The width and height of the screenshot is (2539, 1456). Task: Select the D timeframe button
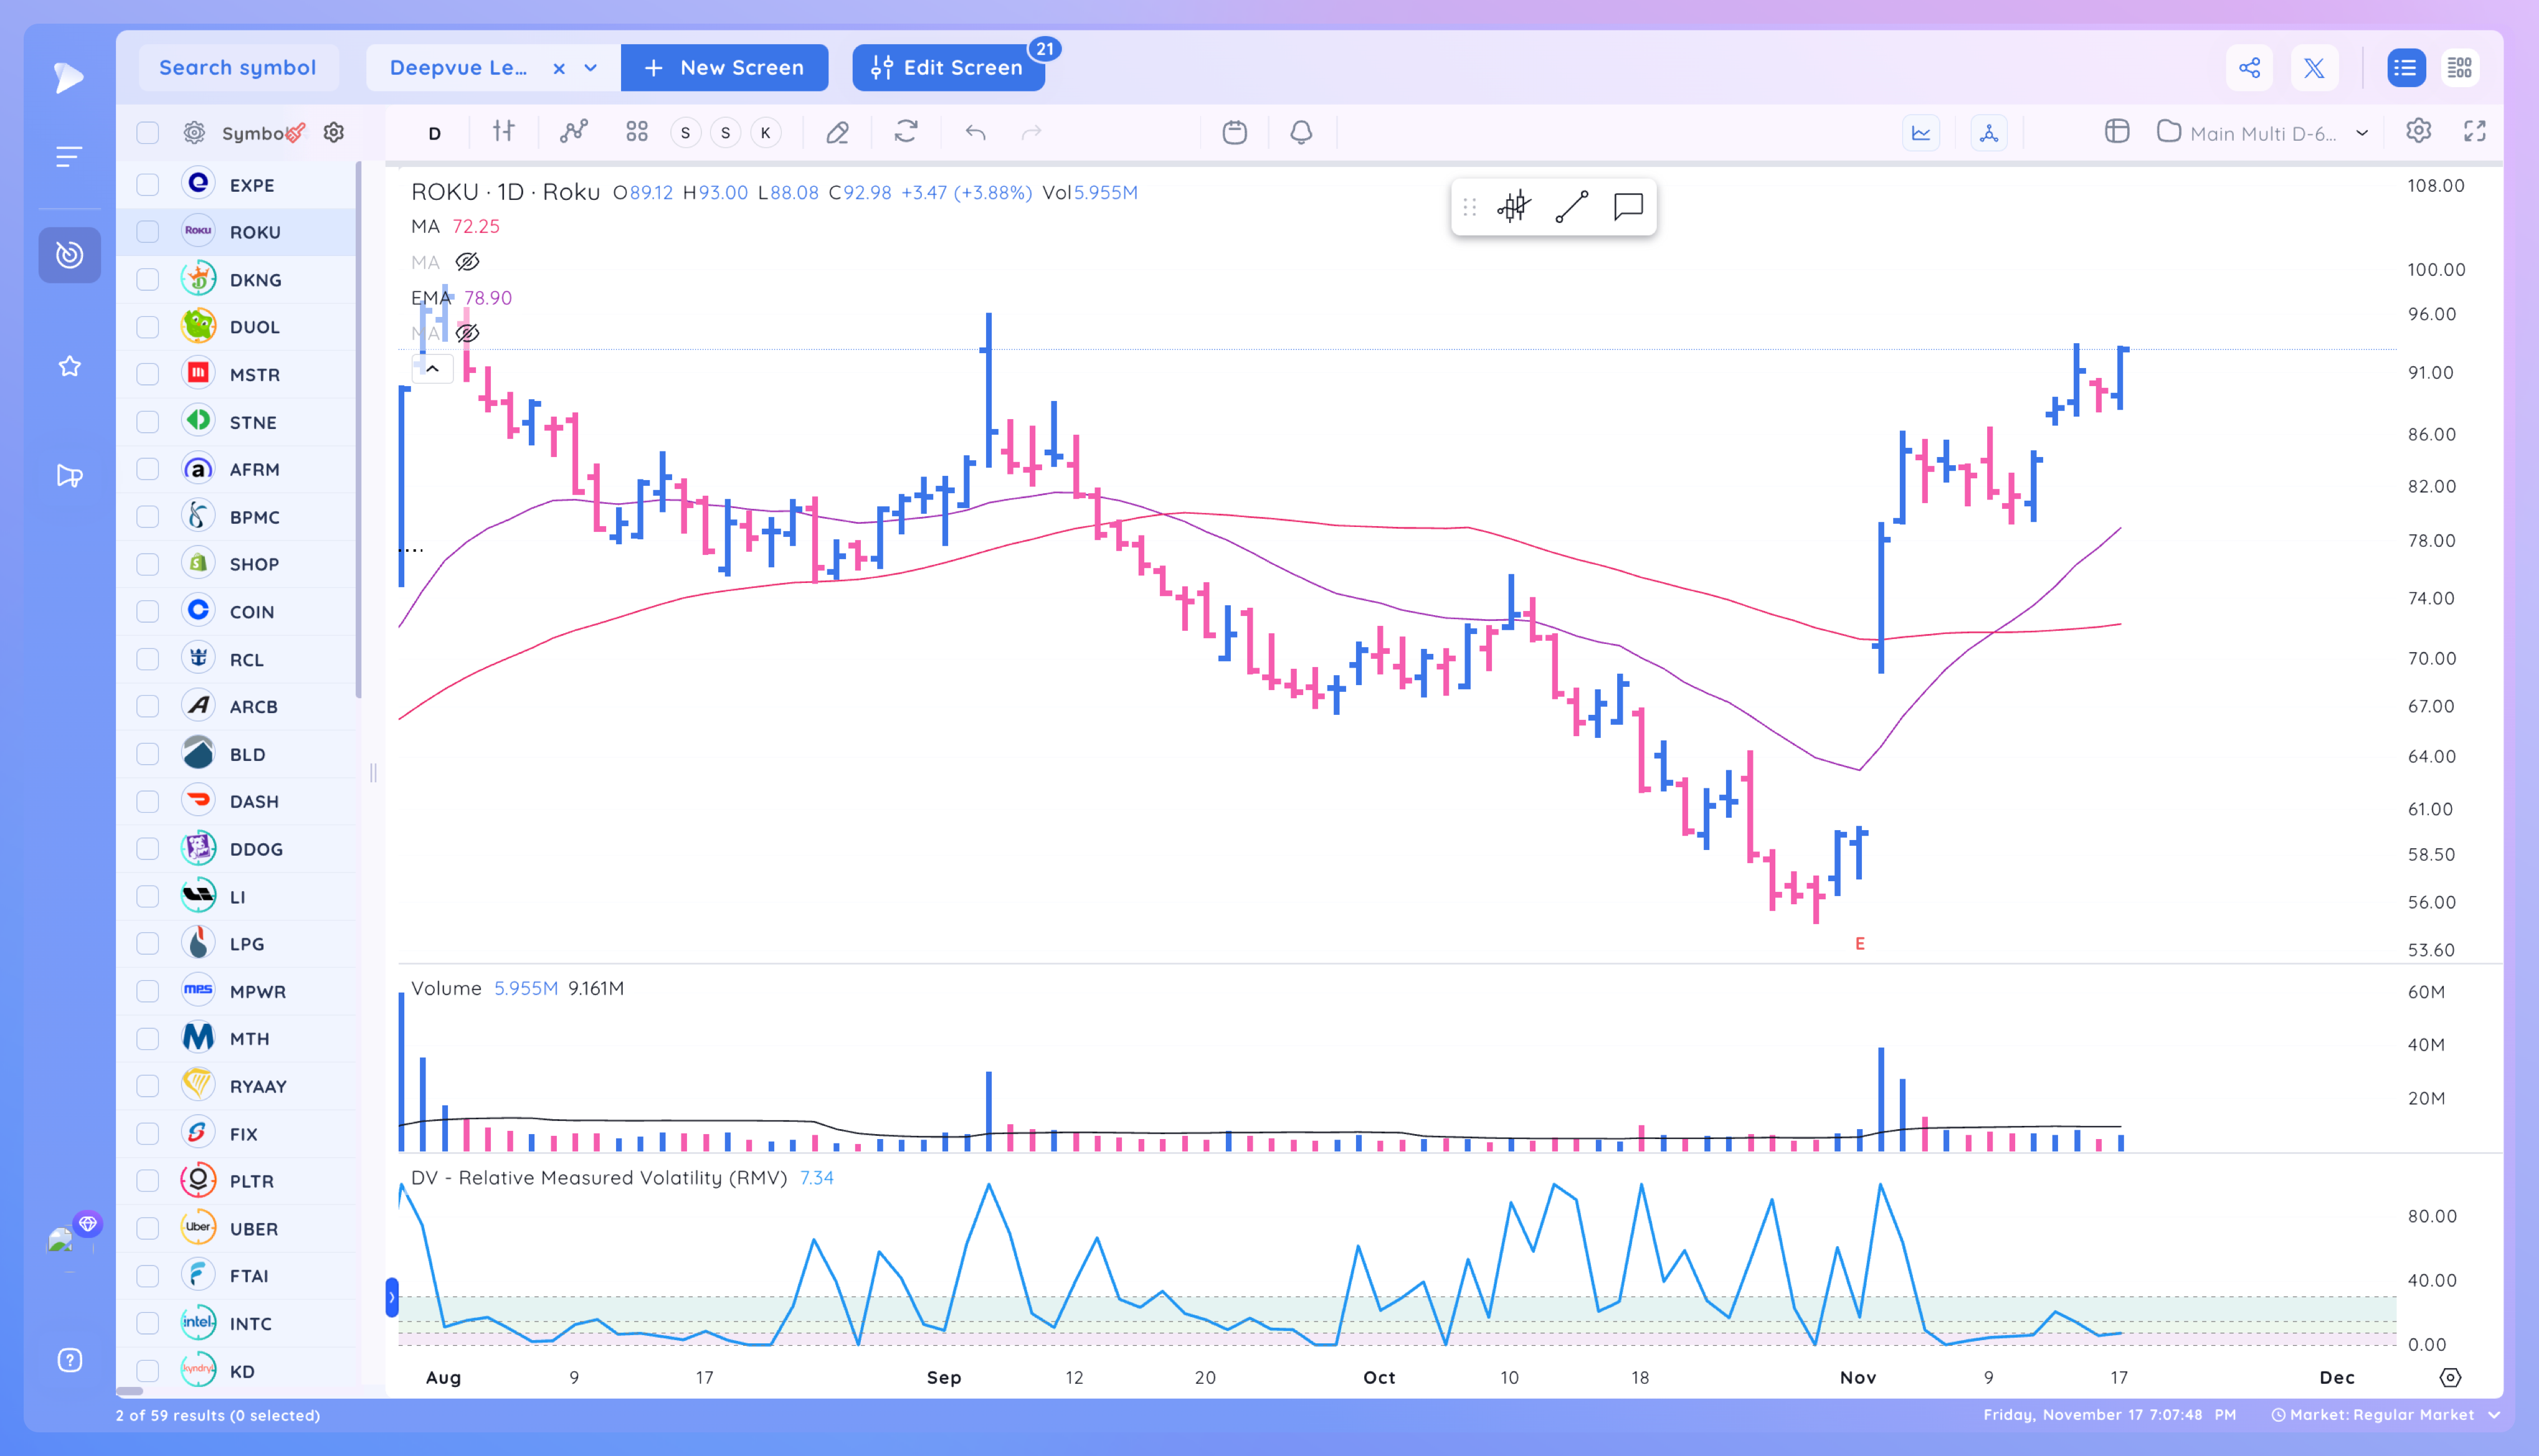pyautogui.click(x=435, y=133)
